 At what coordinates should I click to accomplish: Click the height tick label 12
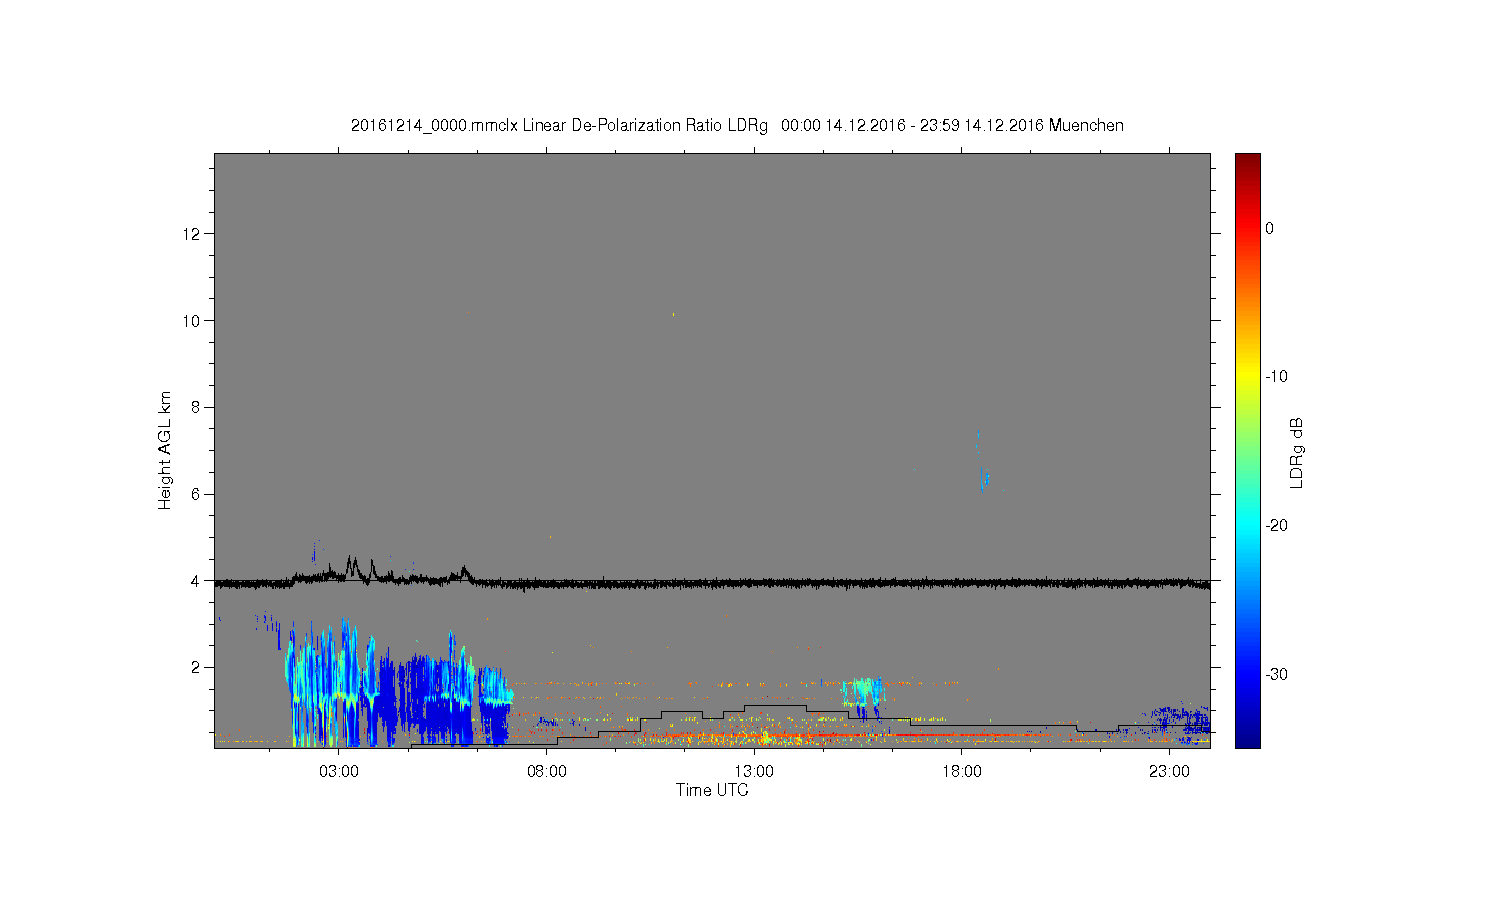click(x=193, y=234)
